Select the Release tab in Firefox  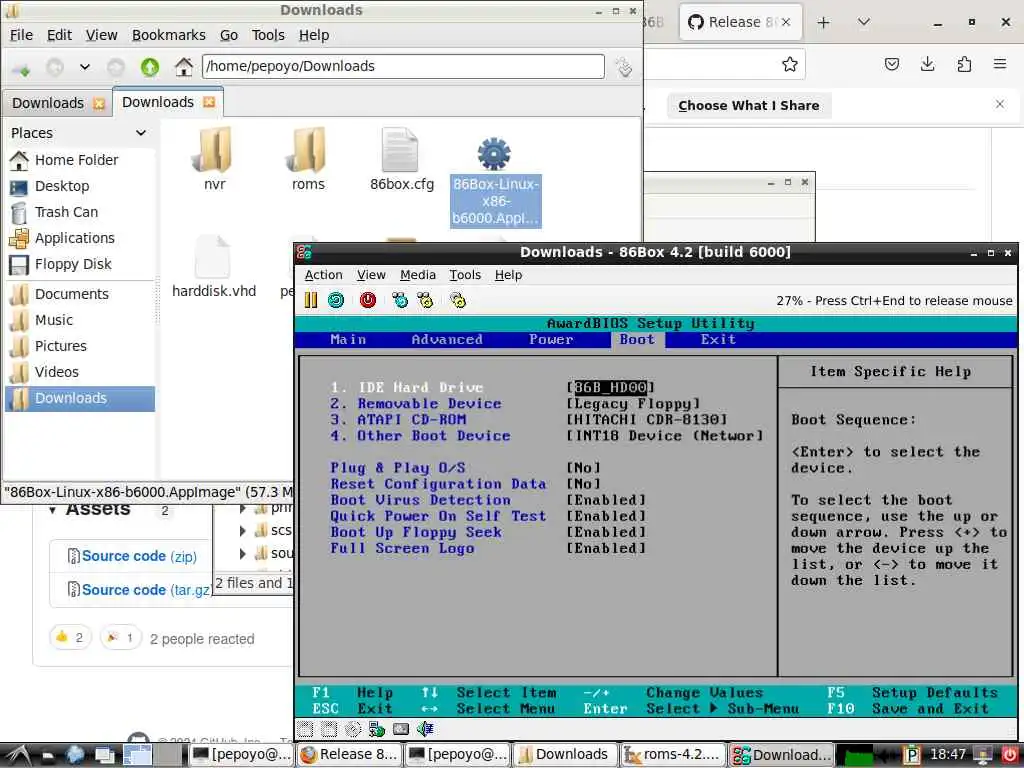pyautogui.click(x=740, y=22)
